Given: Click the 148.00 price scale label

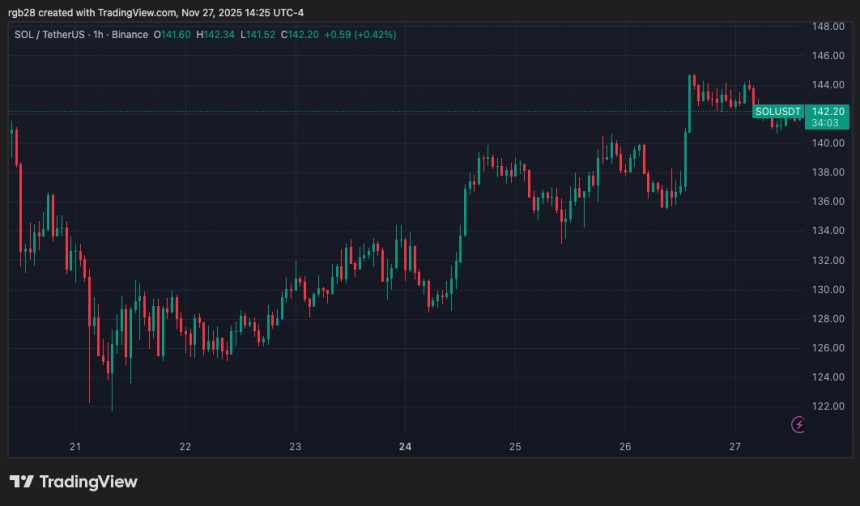Looking at the screenshot, I should click(830, 26).
